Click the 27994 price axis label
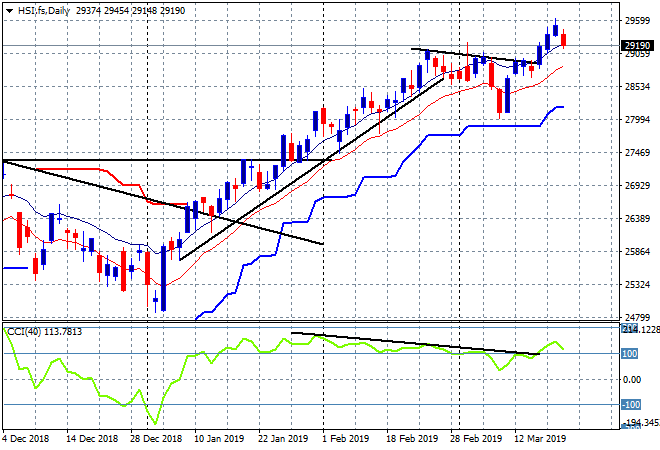 pos(638,120)
